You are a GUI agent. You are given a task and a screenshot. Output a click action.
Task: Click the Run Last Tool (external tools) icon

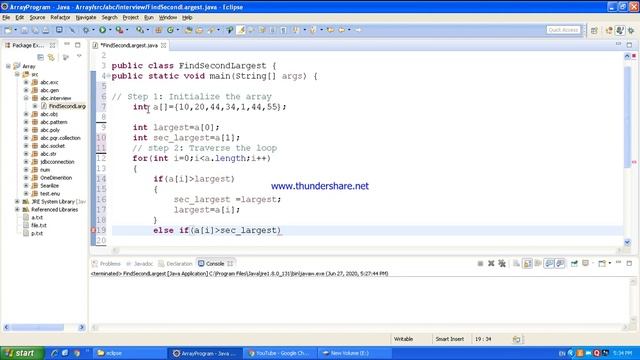119,30
